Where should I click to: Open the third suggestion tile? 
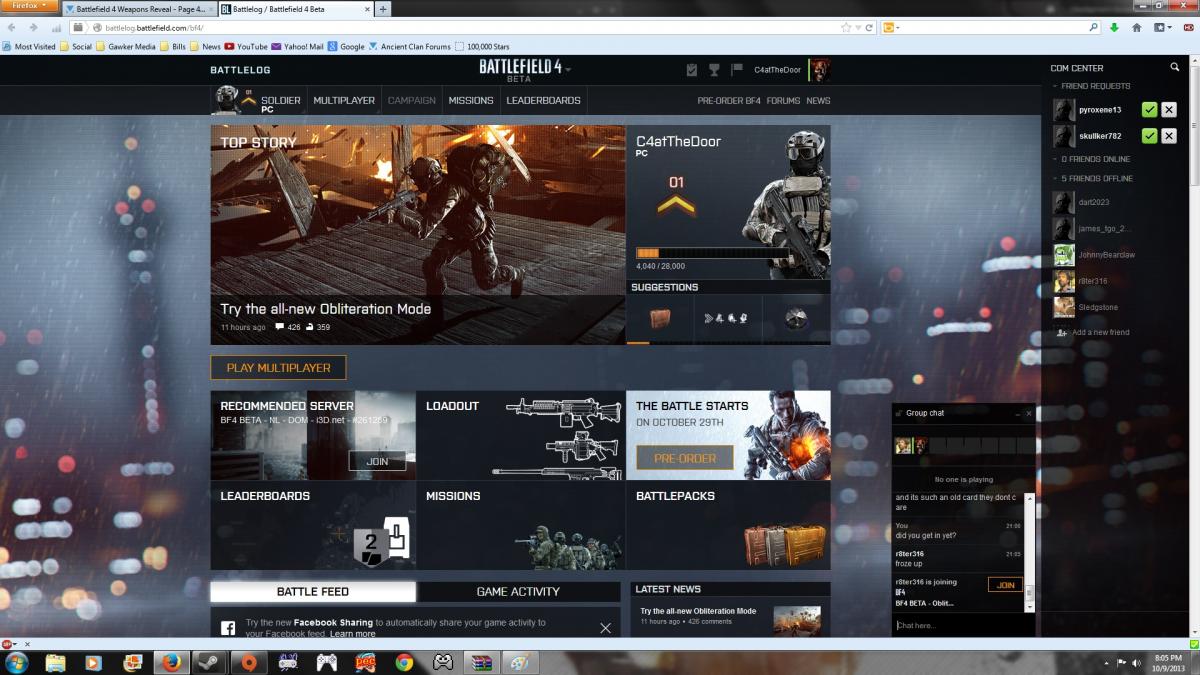(796, 319)
